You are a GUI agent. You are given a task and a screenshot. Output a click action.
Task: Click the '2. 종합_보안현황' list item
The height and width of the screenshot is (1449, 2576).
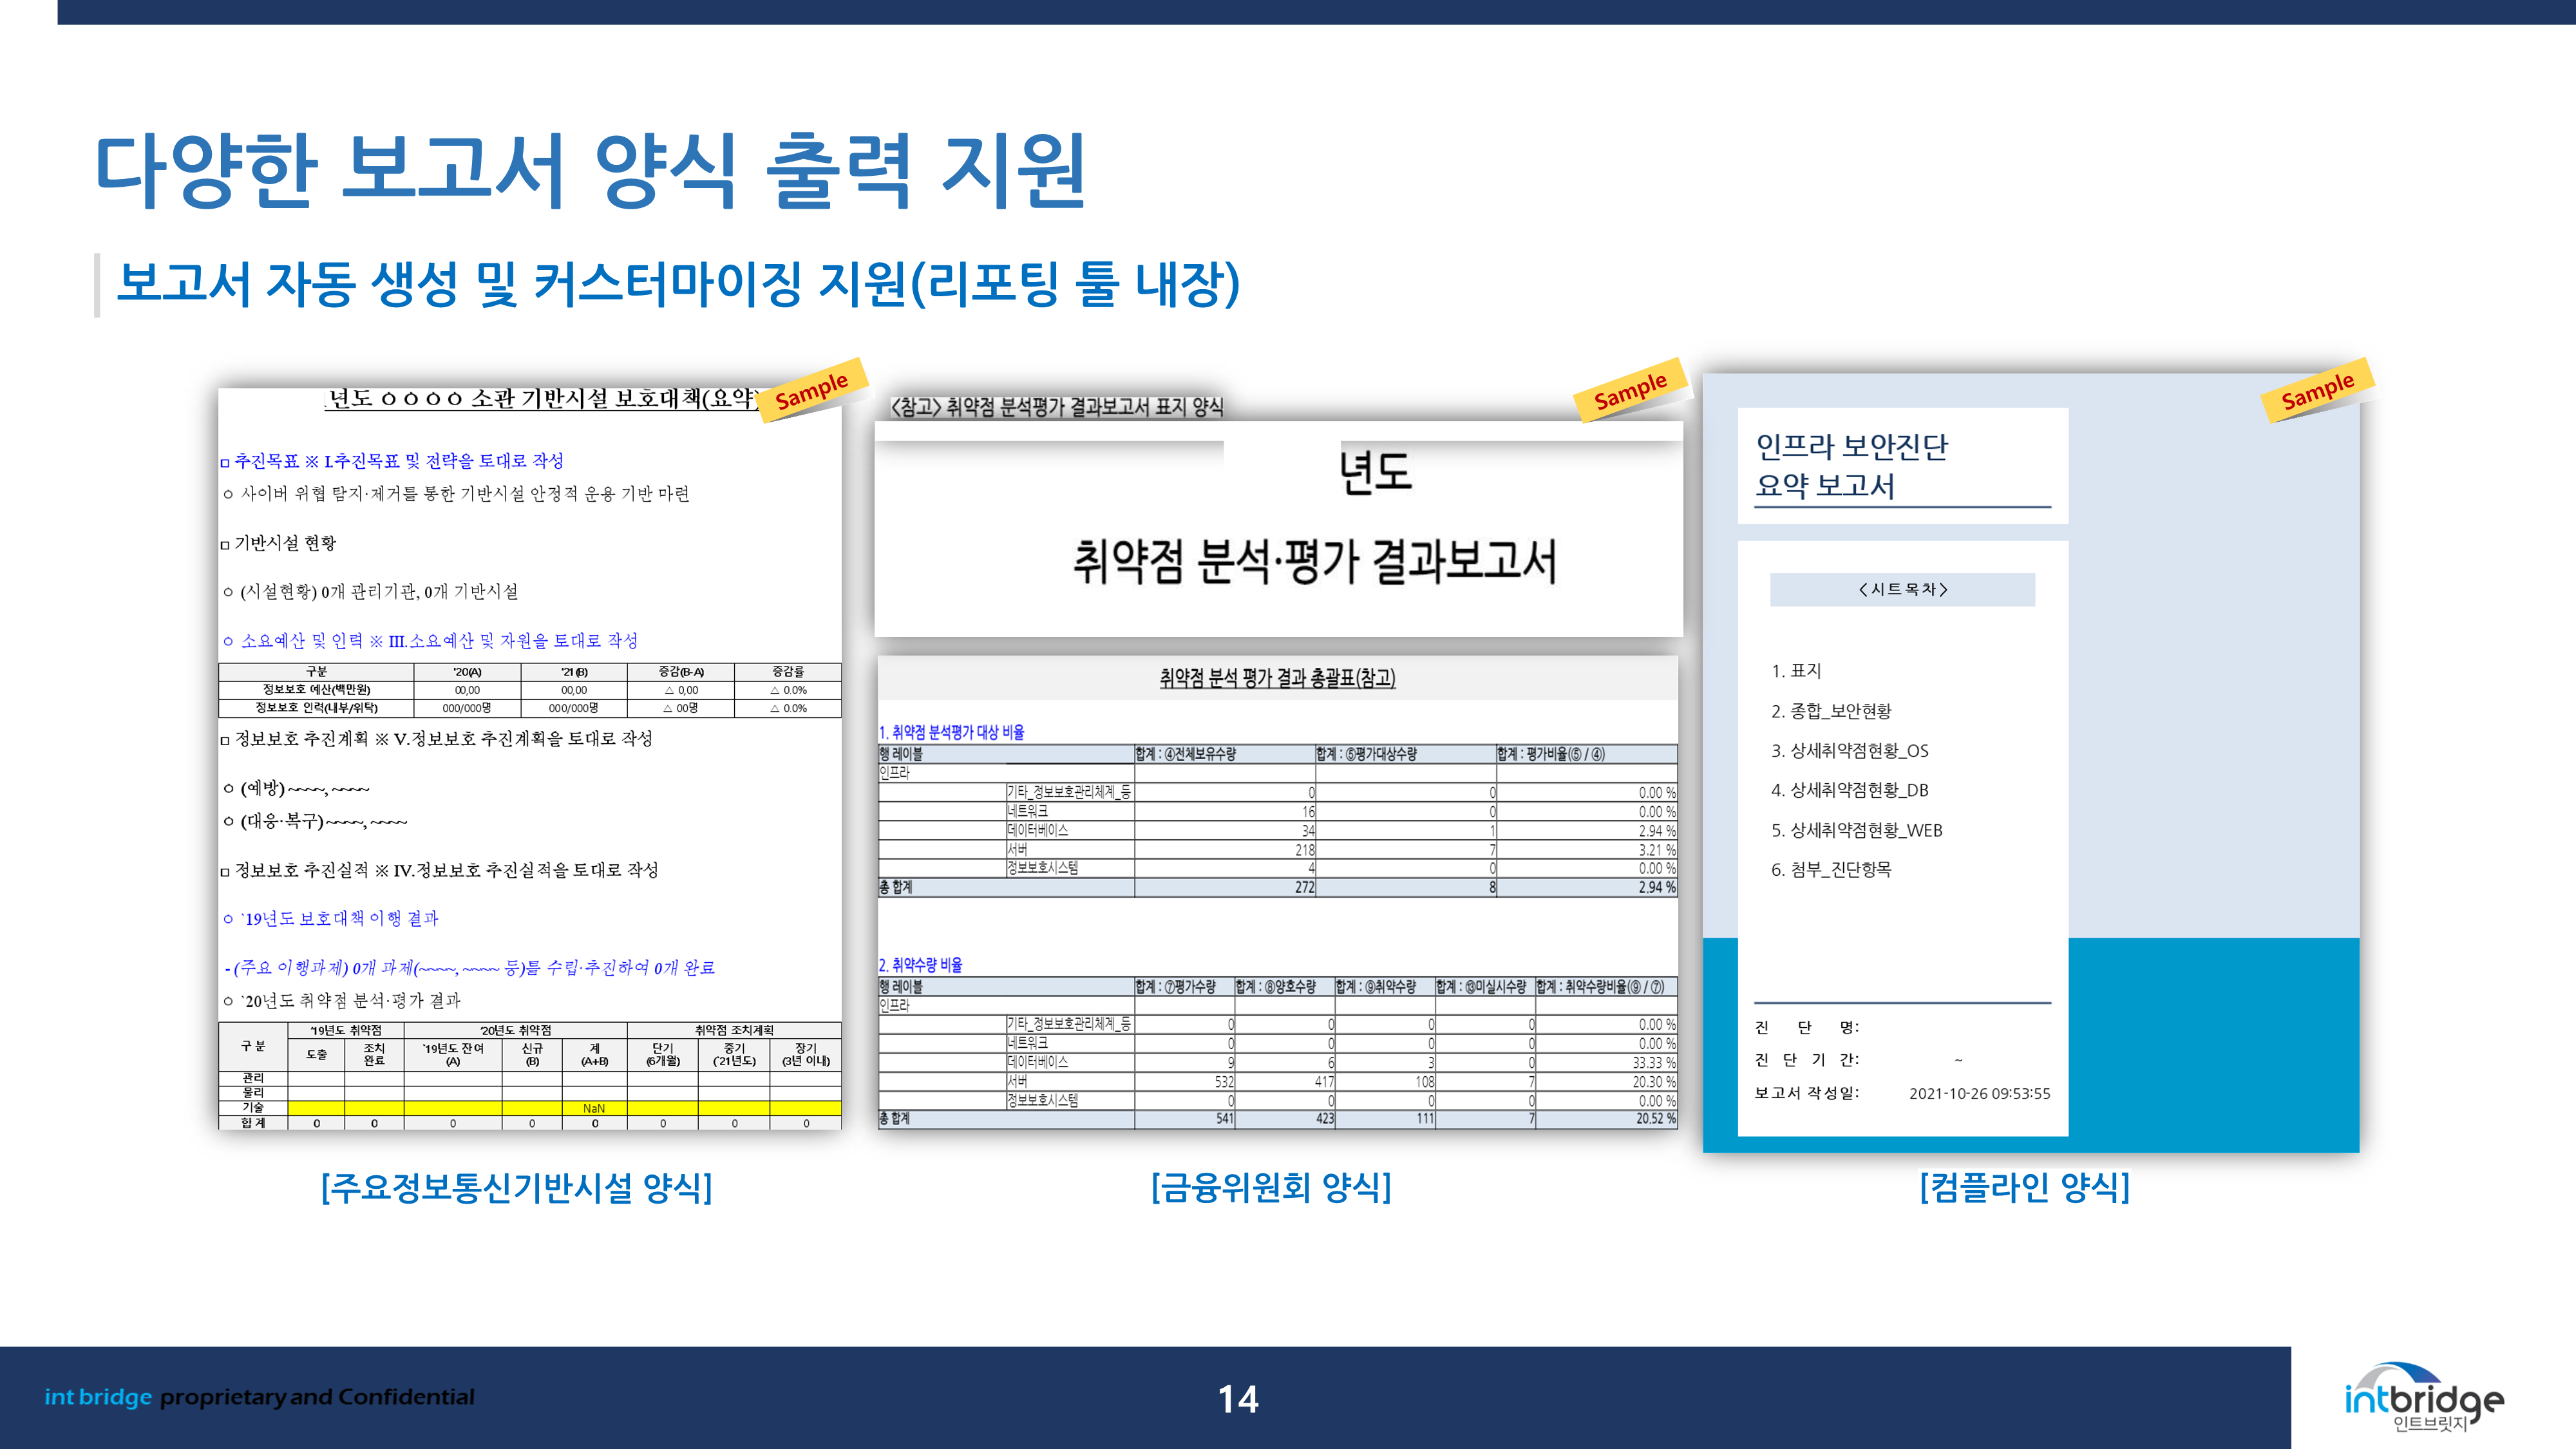click(x=1831, y=711)
